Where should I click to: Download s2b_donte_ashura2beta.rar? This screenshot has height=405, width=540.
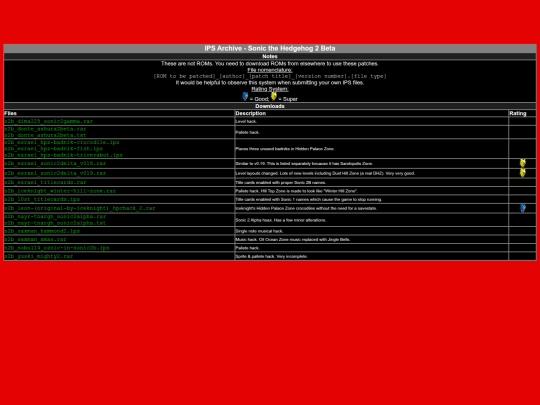(45, 129)
